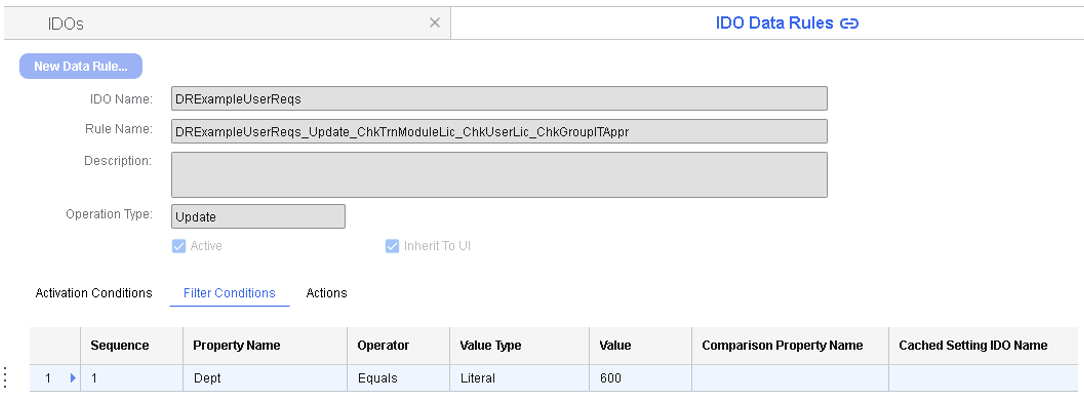
Task: Switch to the IDOs tab
Action: click(227, 24)
